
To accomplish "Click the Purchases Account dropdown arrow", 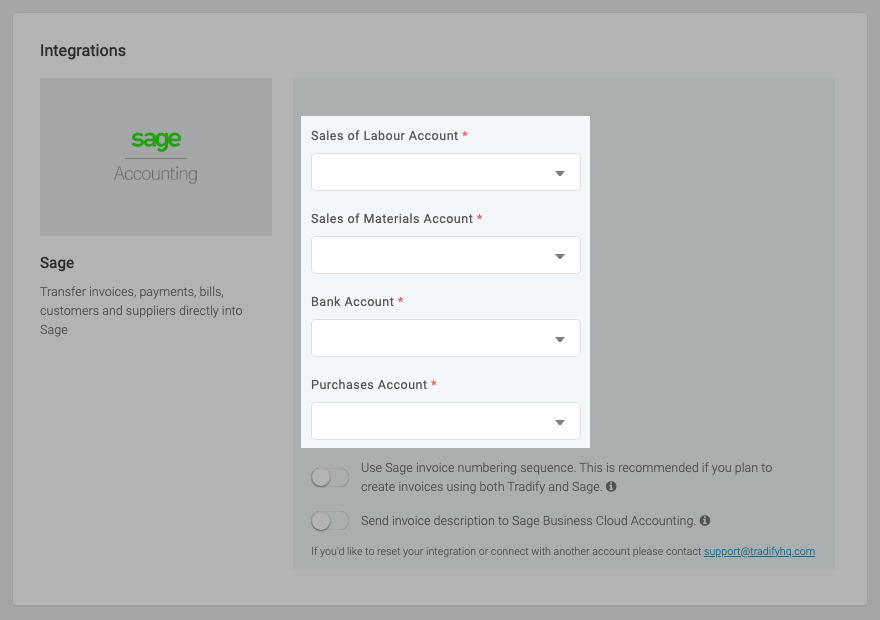I will pyautogui.click(x=561, y=421).
